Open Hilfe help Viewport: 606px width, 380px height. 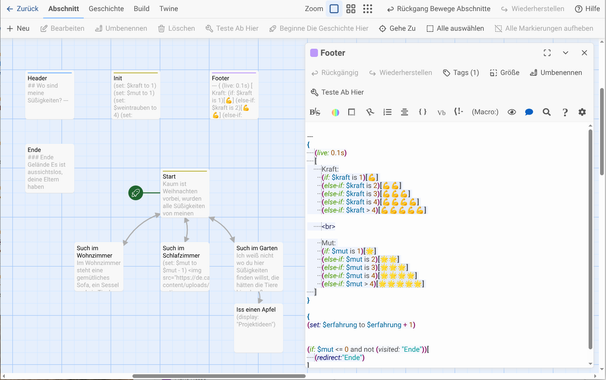587,9
